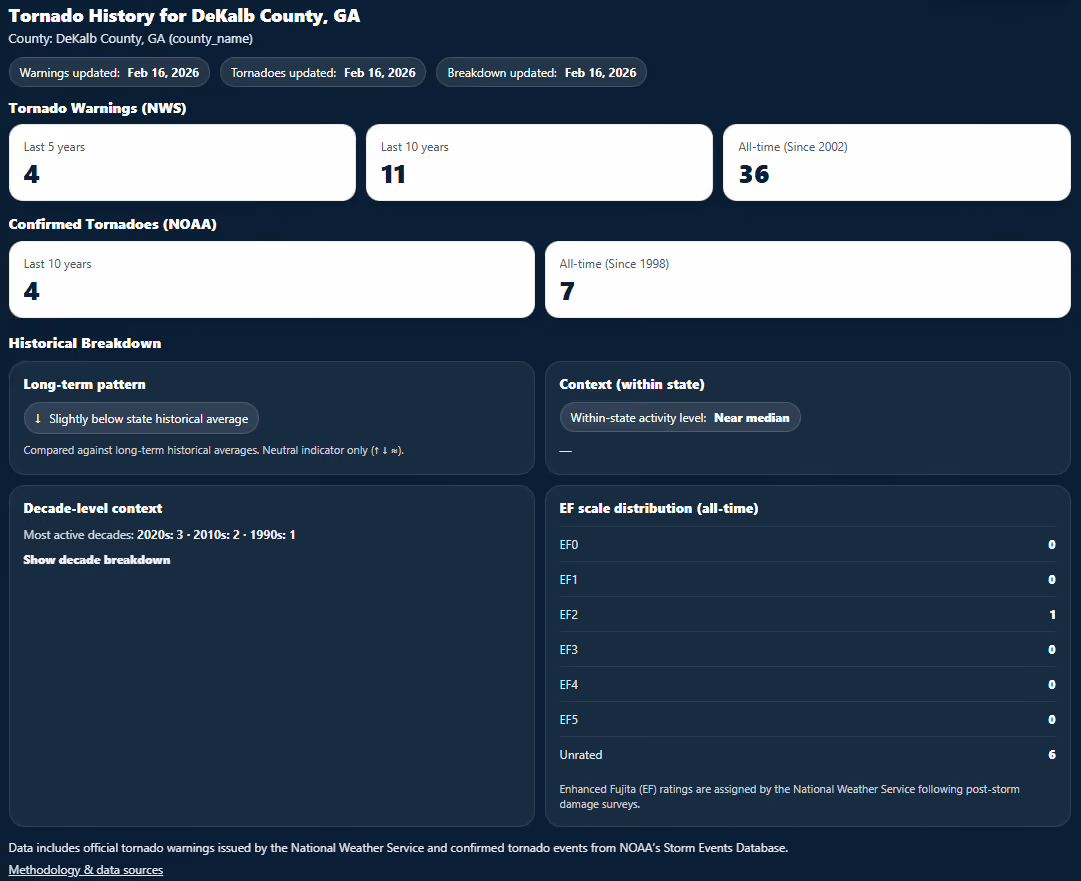Click the 36 all-time warnings value

tap(754, 174)
